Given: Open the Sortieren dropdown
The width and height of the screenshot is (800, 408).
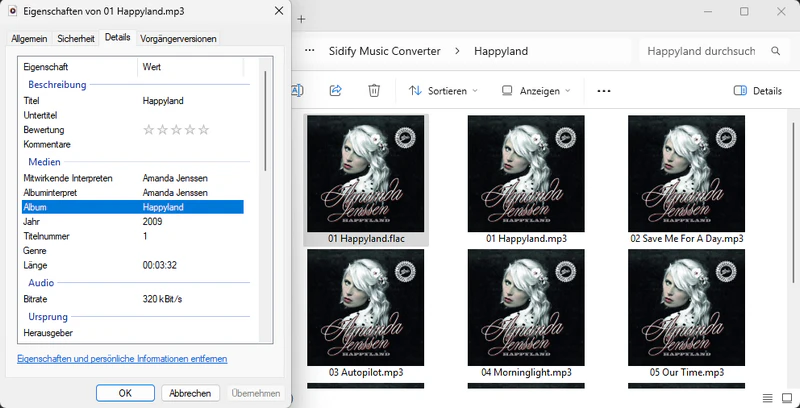Looking at the screenshot, I should (443, 91).
